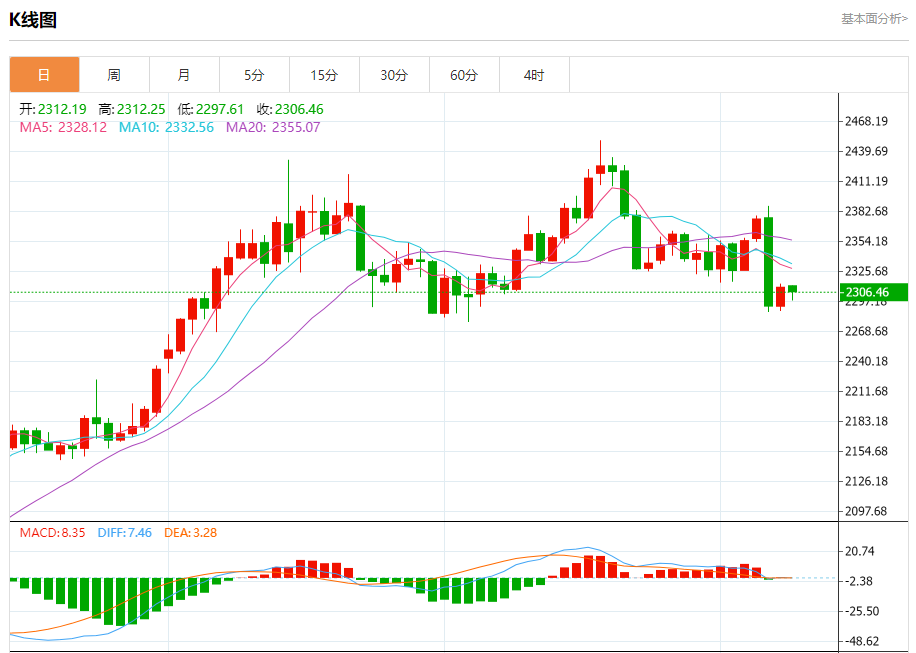This screenshot has width=916, height=653.
Task: Click the low price 2297.61
Action: [x=220, y=109]
